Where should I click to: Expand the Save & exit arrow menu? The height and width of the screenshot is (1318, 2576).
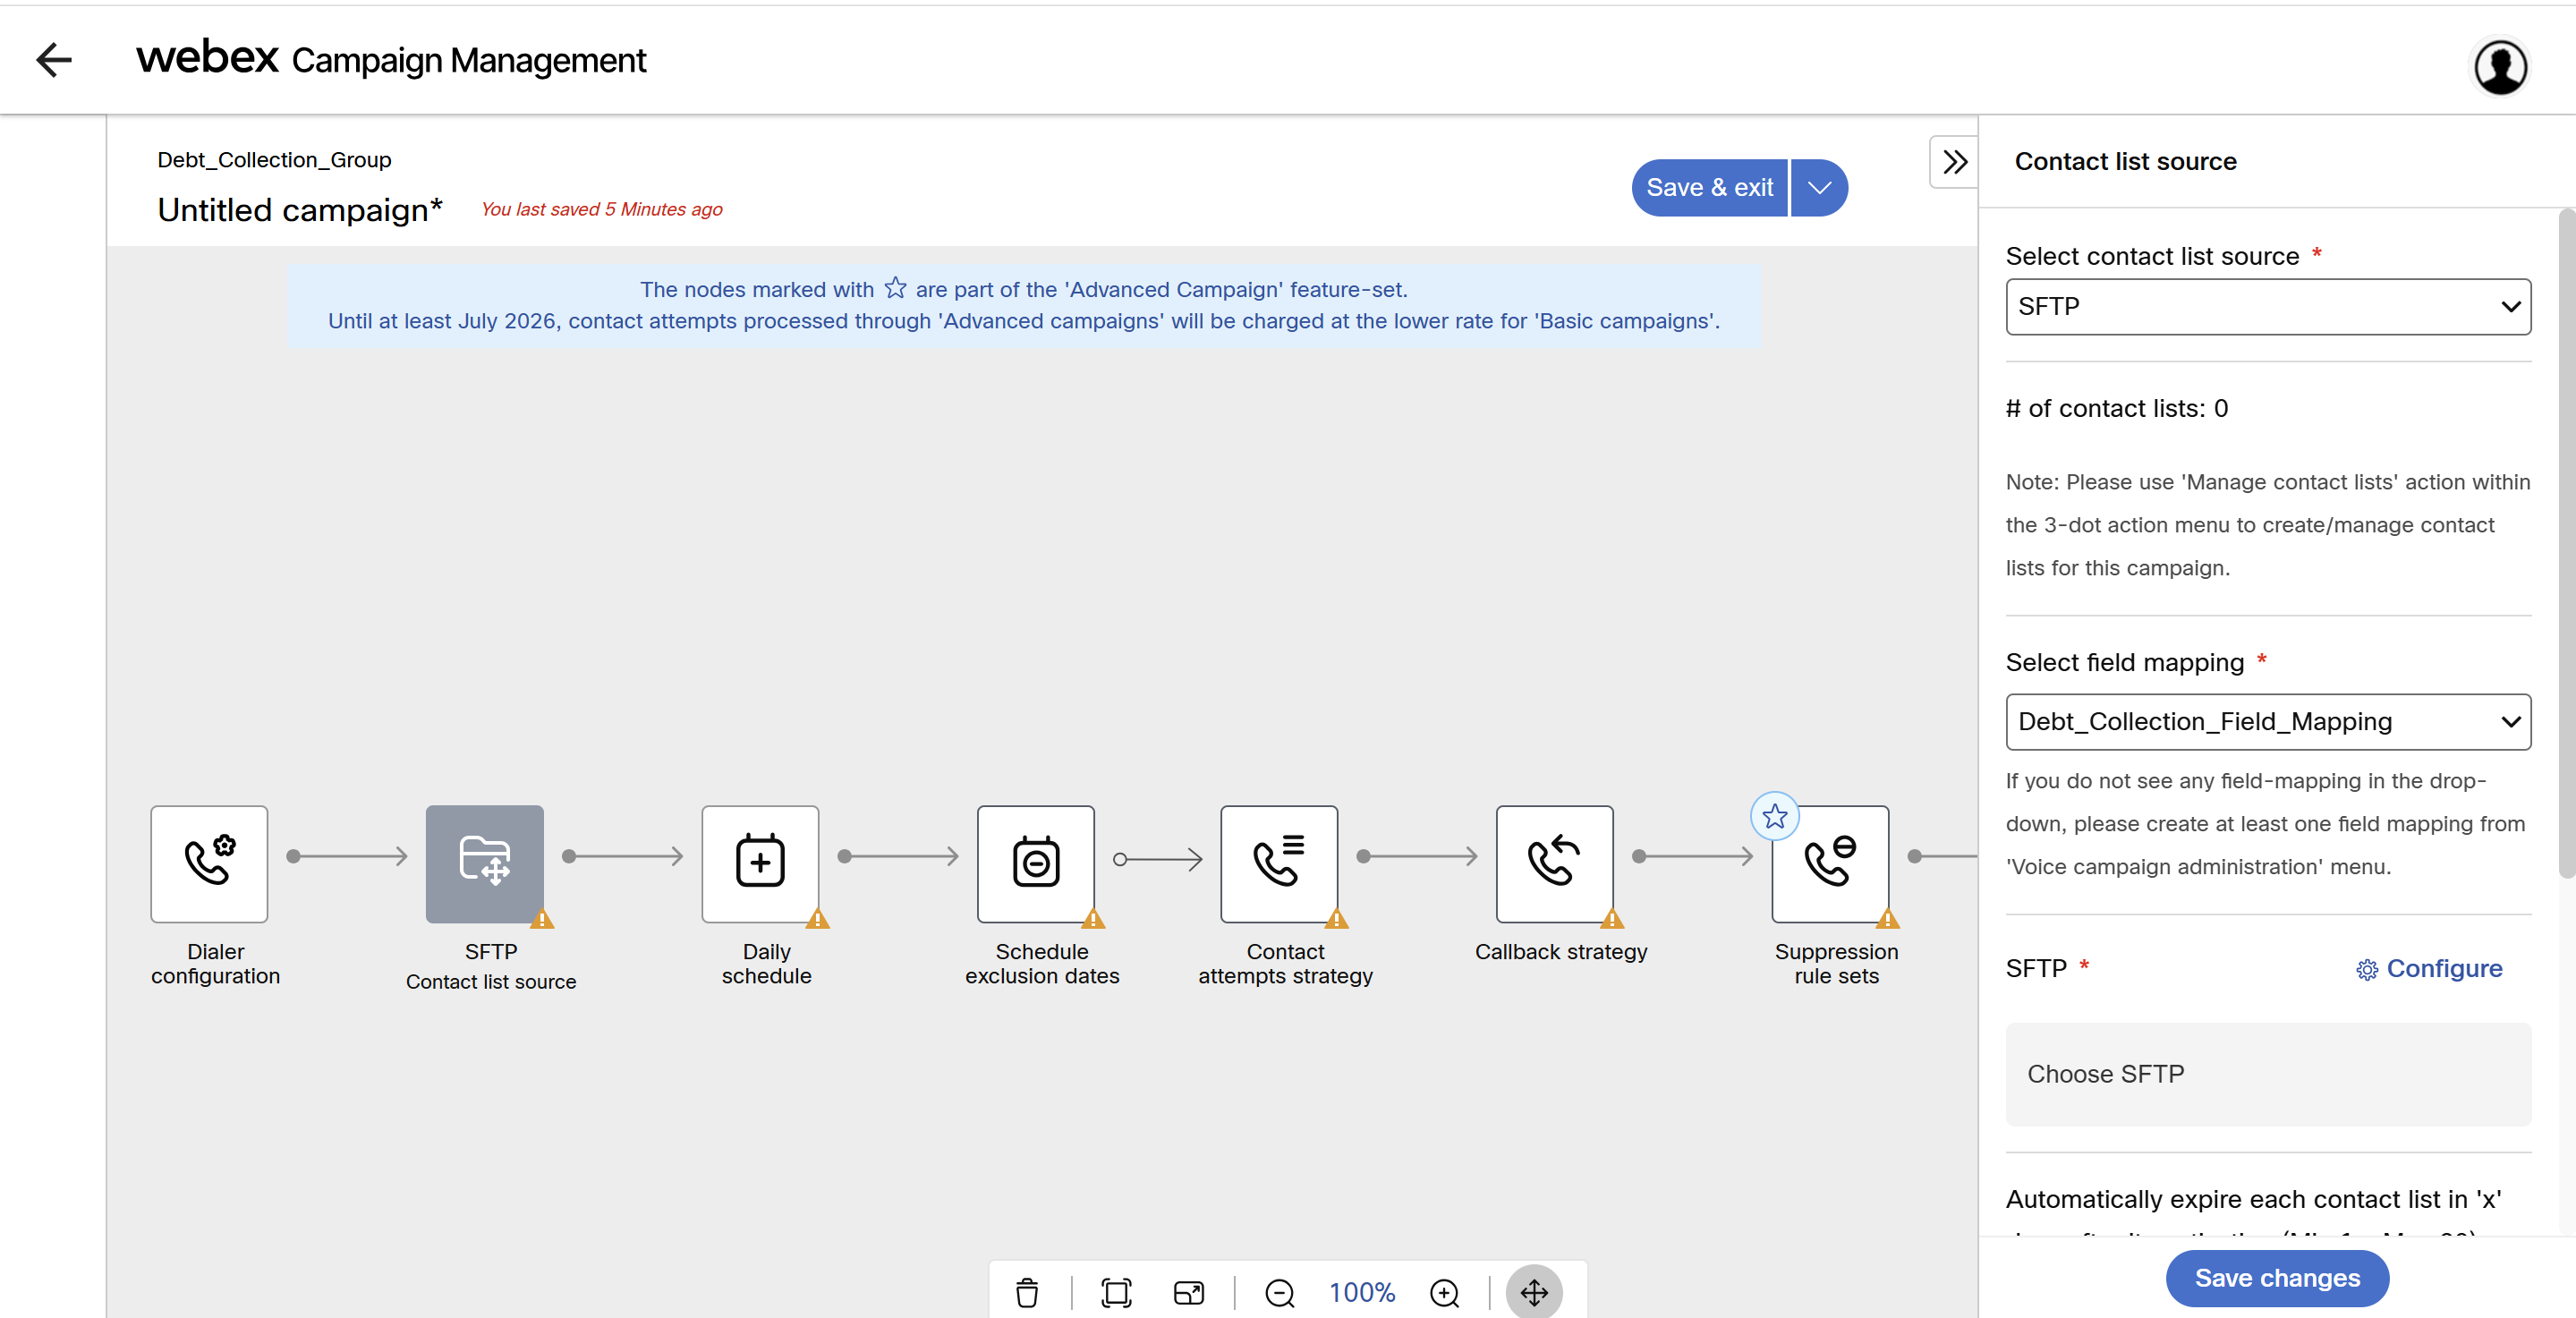click(x=1818, y=187)
